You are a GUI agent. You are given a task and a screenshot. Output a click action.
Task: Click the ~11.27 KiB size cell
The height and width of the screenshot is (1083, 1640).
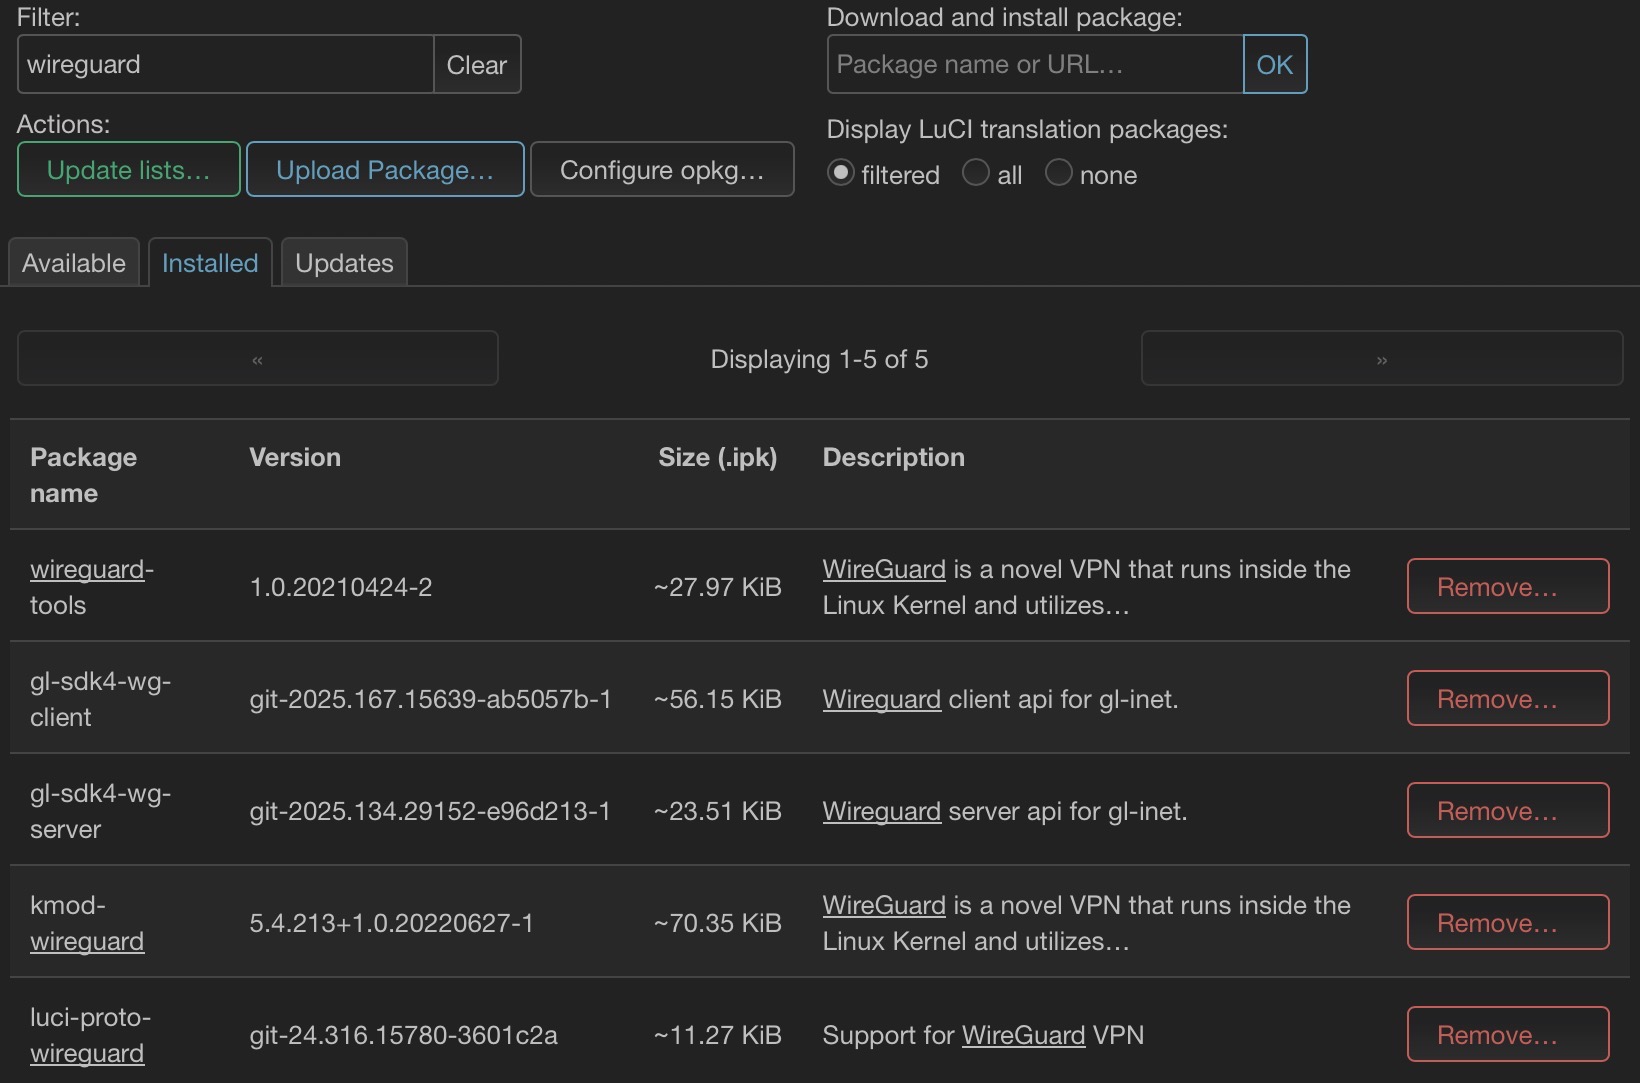tap(717, 1035)
